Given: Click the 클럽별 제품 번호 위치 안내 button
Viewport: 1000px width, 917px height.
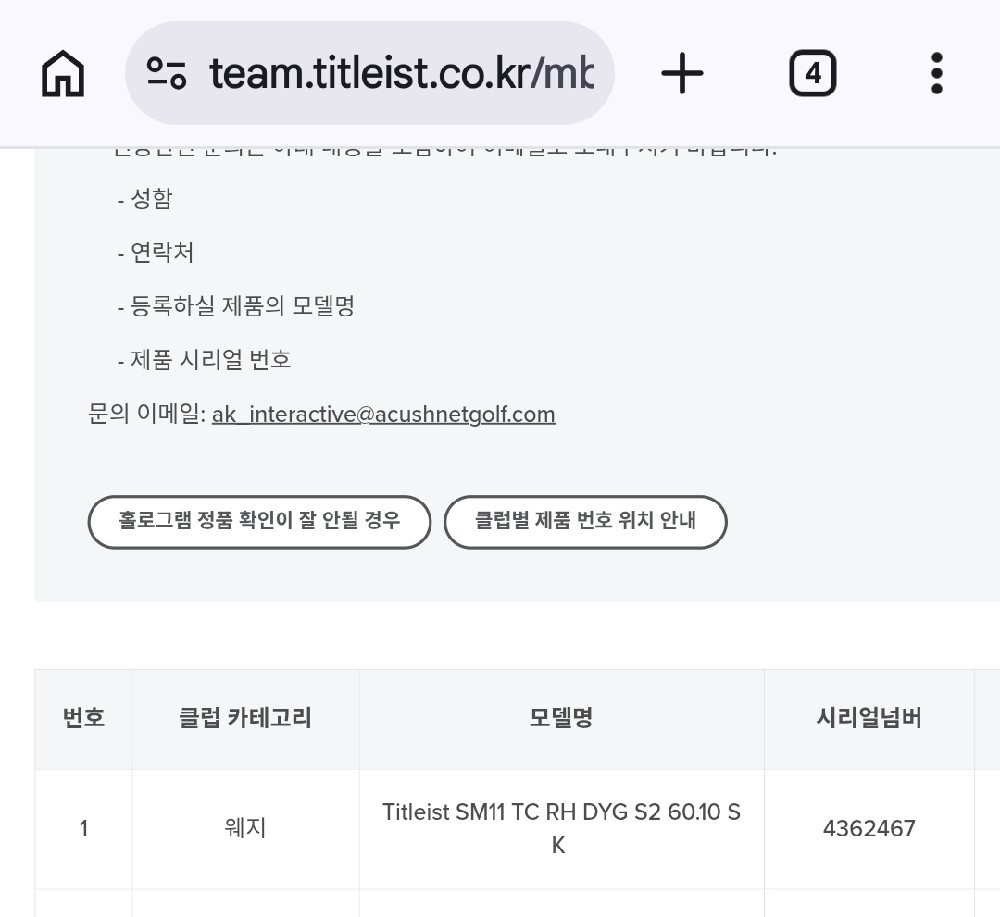Looking at the screenshot, I should click(x=585, y=522).
